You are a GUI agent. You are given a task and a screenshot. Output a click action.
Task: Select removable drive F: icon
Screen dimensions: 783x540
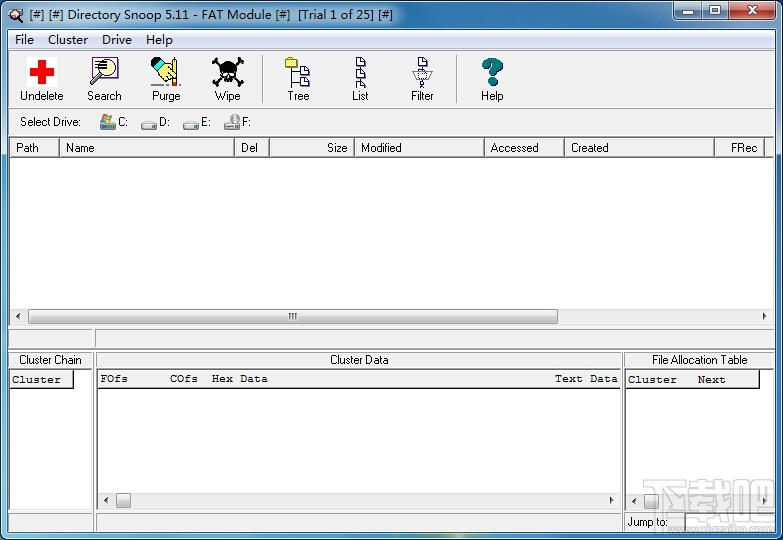[x=232, y=122]
